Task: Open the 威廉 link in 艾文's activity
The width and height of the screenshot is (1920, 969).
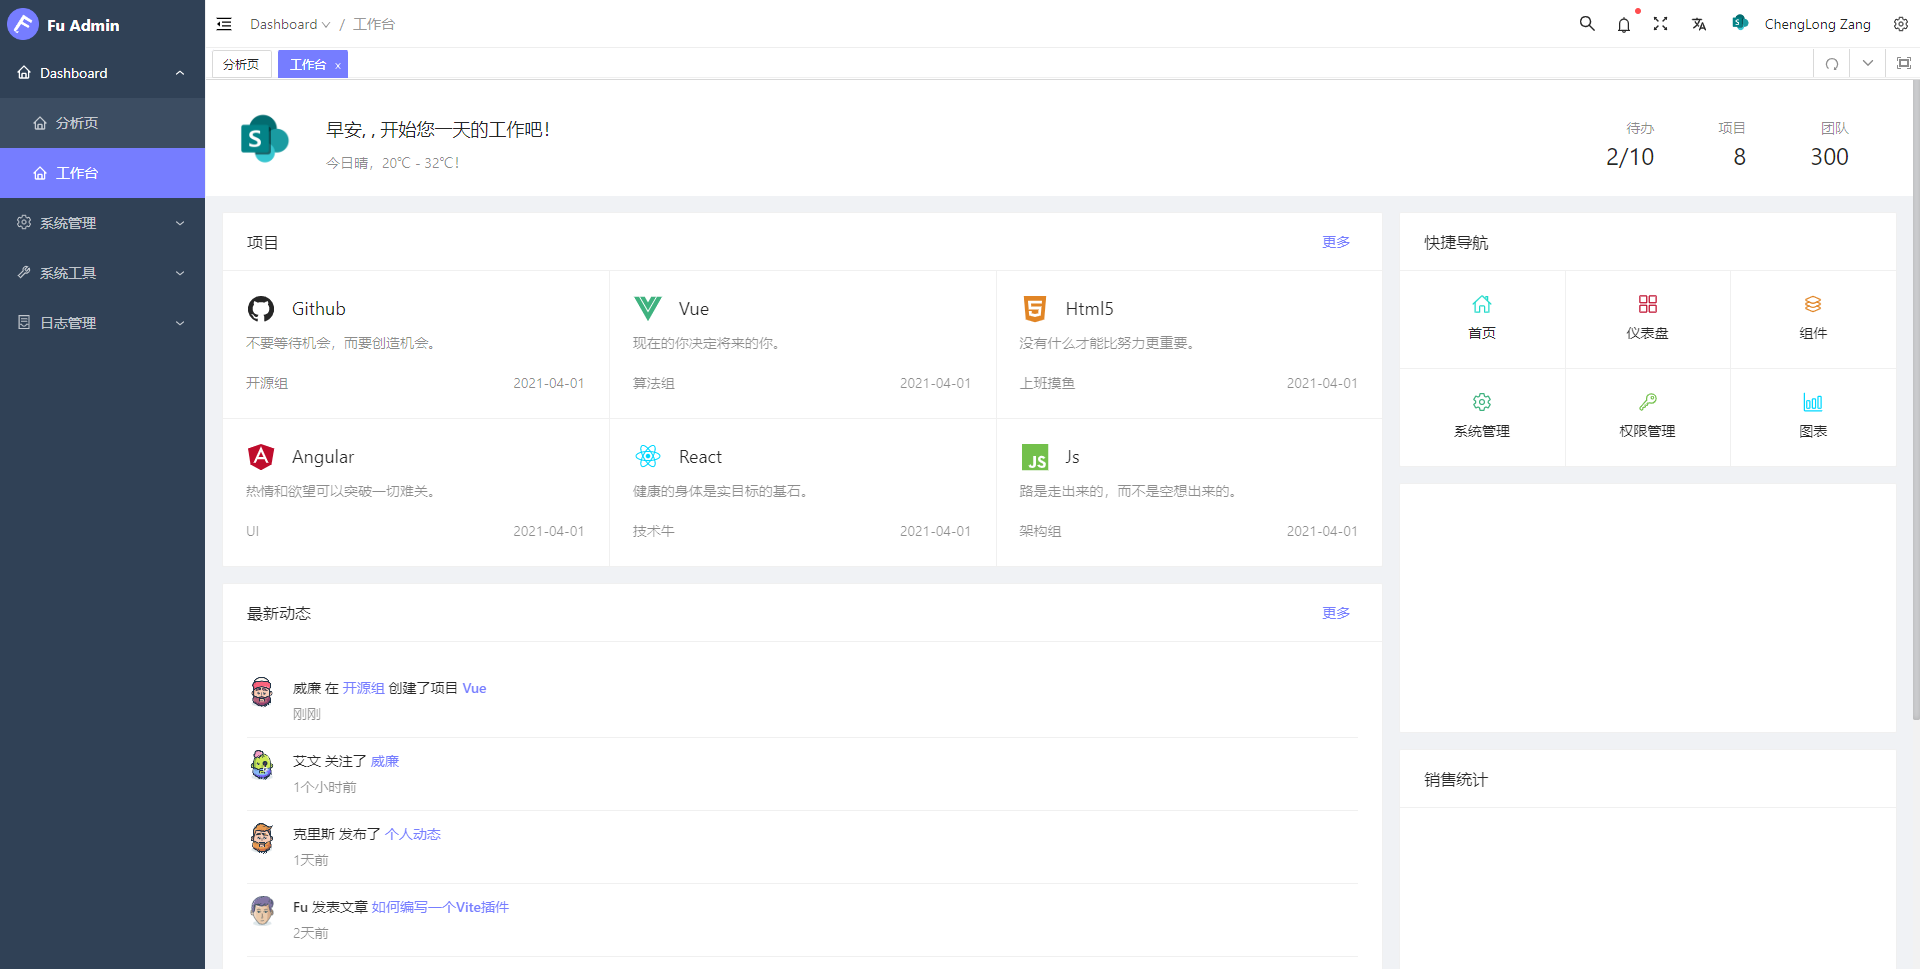Action: coord(385,761)
